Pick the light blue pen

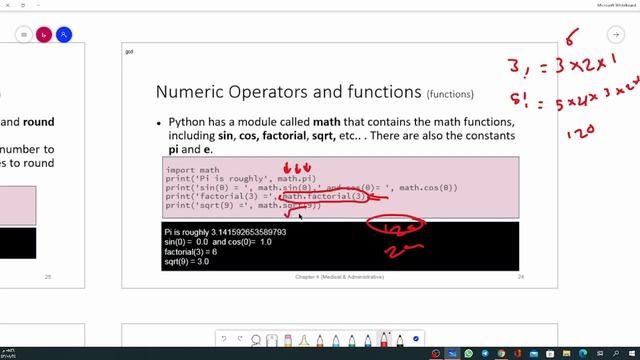(336, 340)
